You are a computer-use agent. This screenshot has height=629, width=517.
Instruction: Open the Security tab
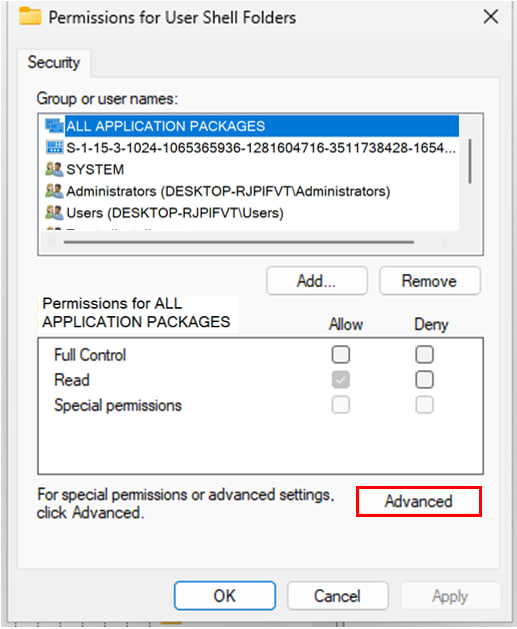click(54, 63)
